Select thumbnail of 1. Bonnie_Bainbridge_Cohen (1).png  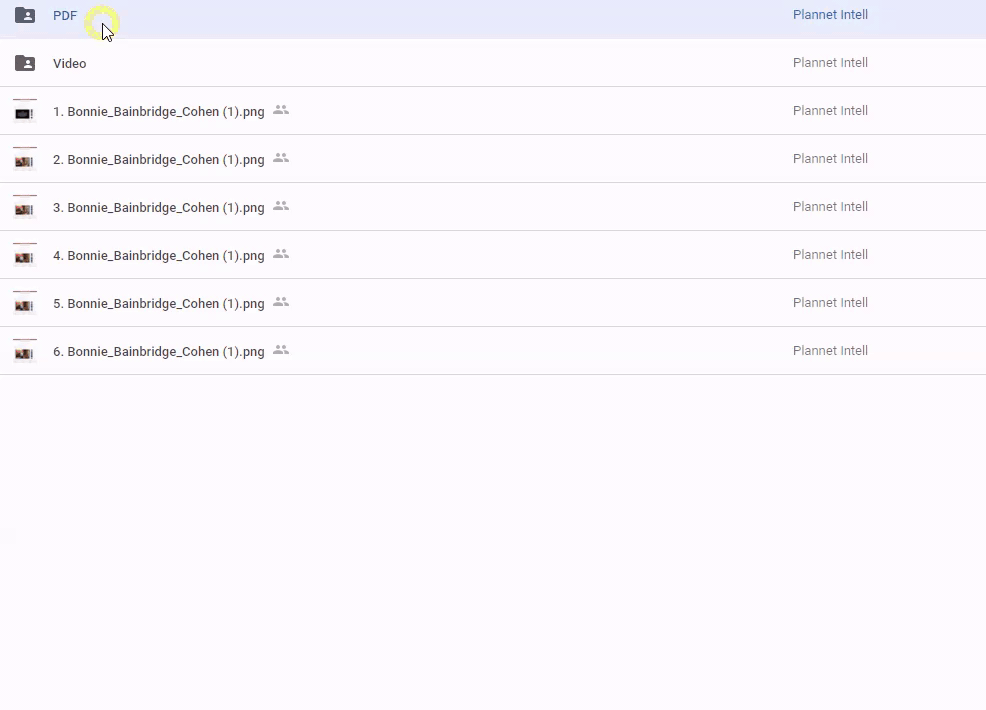[25, 111]
